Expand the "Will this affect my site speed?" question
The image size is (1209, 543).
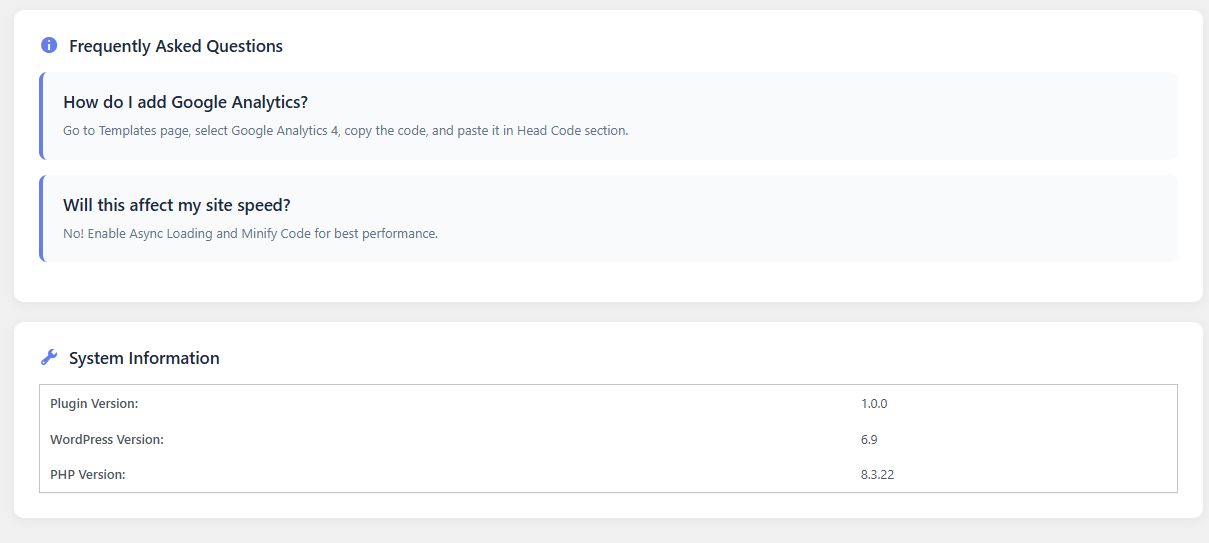point(176,205)
